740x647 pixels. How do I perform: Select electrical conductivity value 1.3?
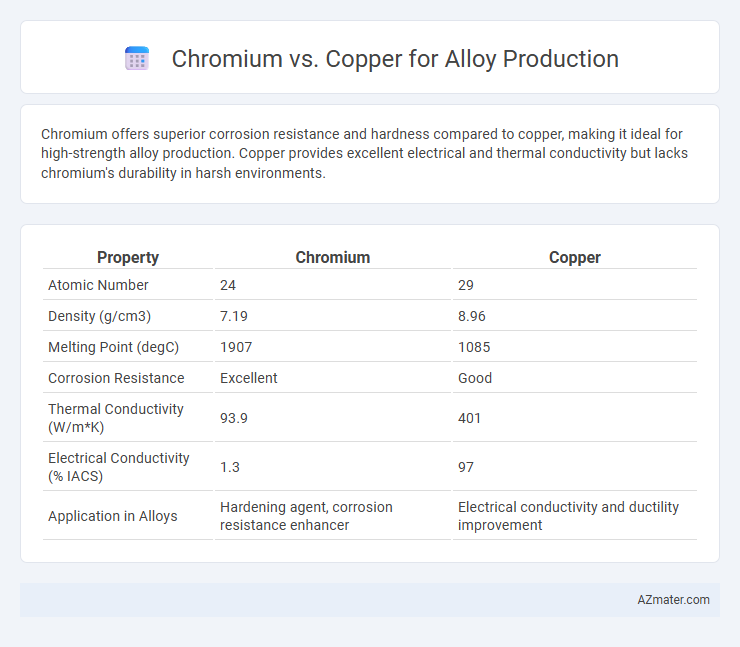tap(230, 467)
